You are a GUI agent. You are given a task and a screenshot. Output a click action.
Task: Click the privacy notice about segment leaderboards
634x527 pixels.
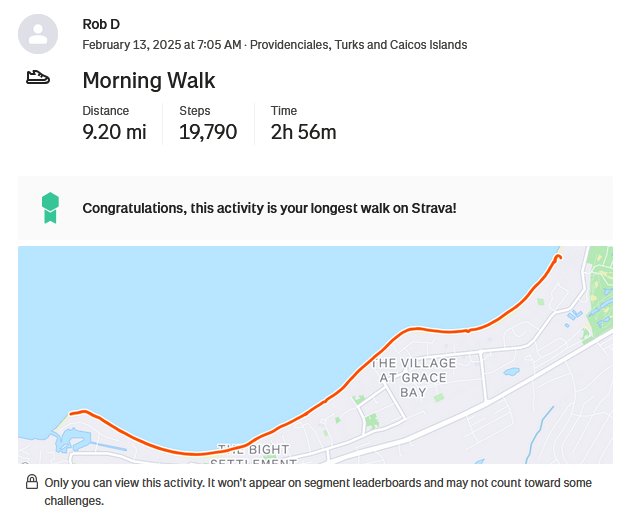point(318,491)
